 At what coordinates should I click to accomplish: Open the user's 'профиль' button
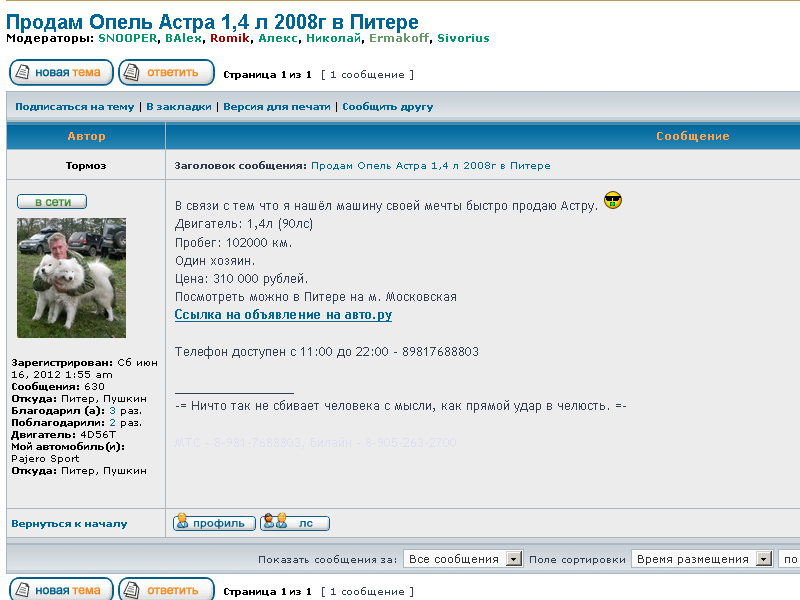(x=214, y=523)
